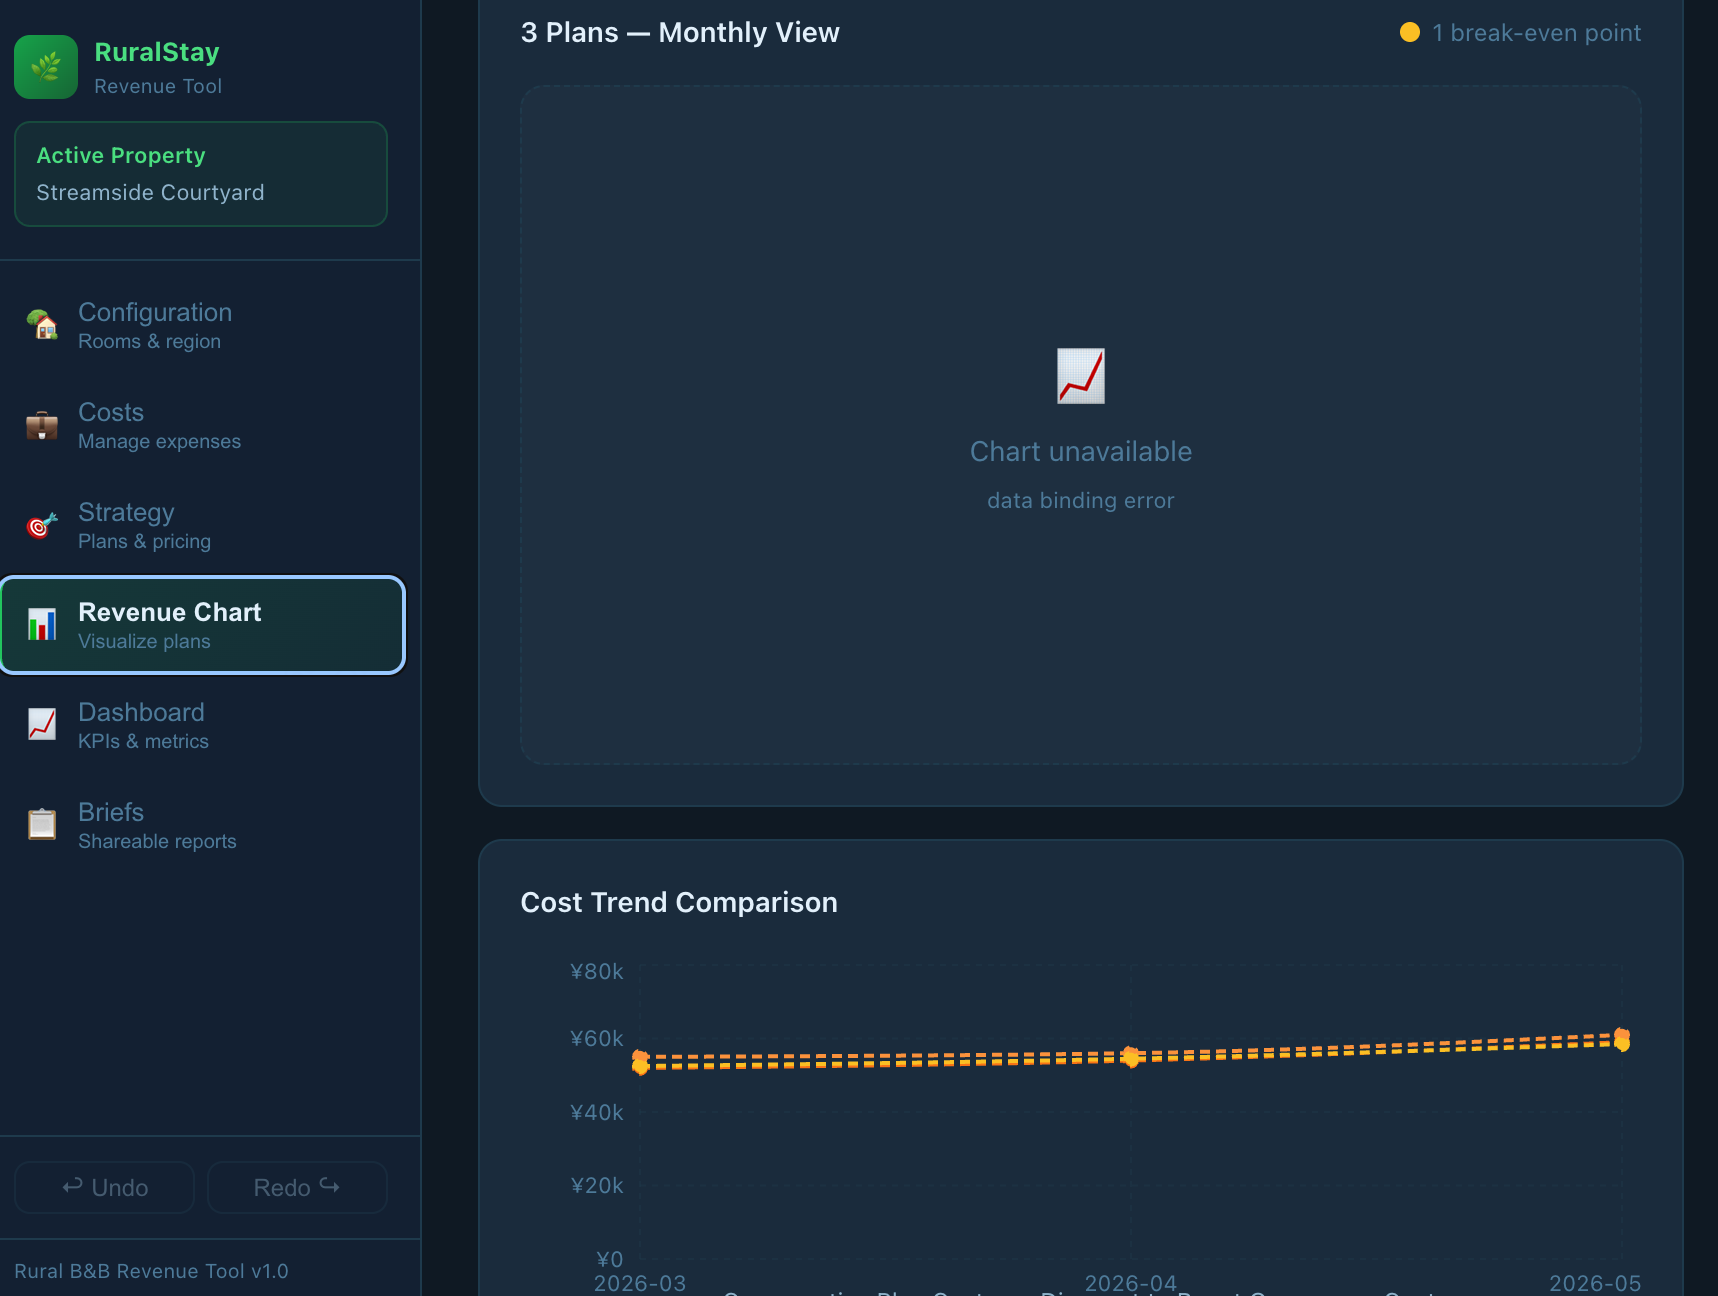Click the Undo button
This screenshot has width=1718, height=1296.
pyautogui.click(x=105, y=1187)
